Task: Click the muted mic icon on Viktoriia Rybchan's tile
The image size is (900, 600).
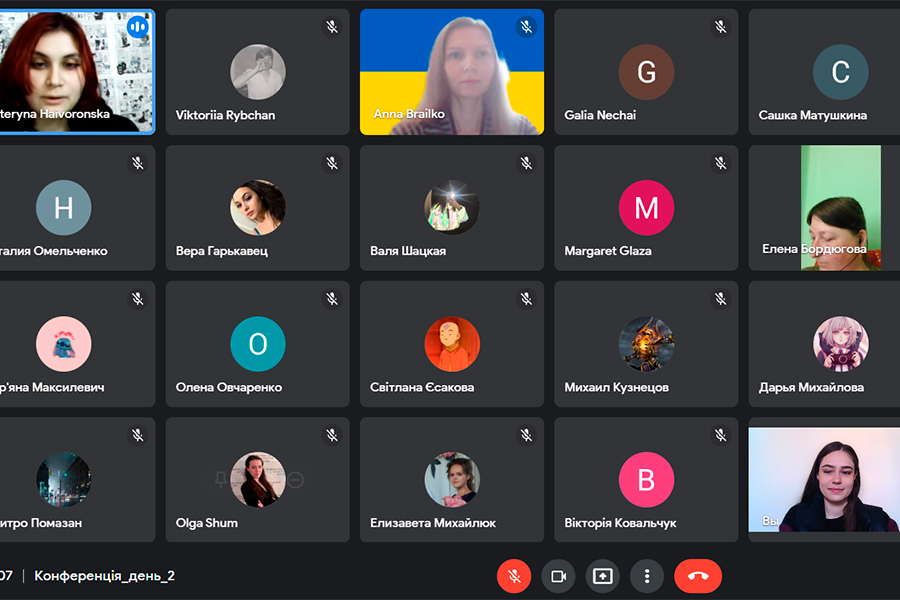Action: (x=332, y=26)
